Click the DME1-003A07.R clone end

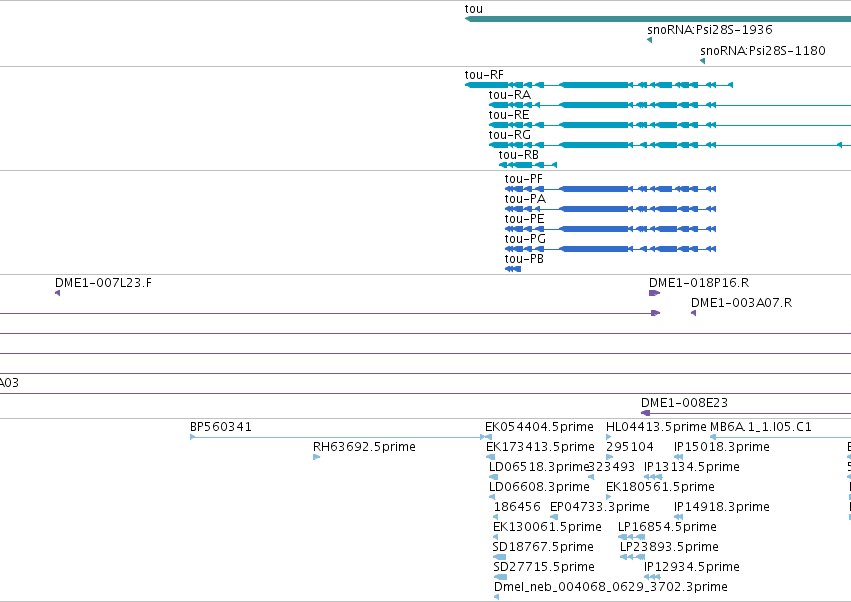(694, 313)
